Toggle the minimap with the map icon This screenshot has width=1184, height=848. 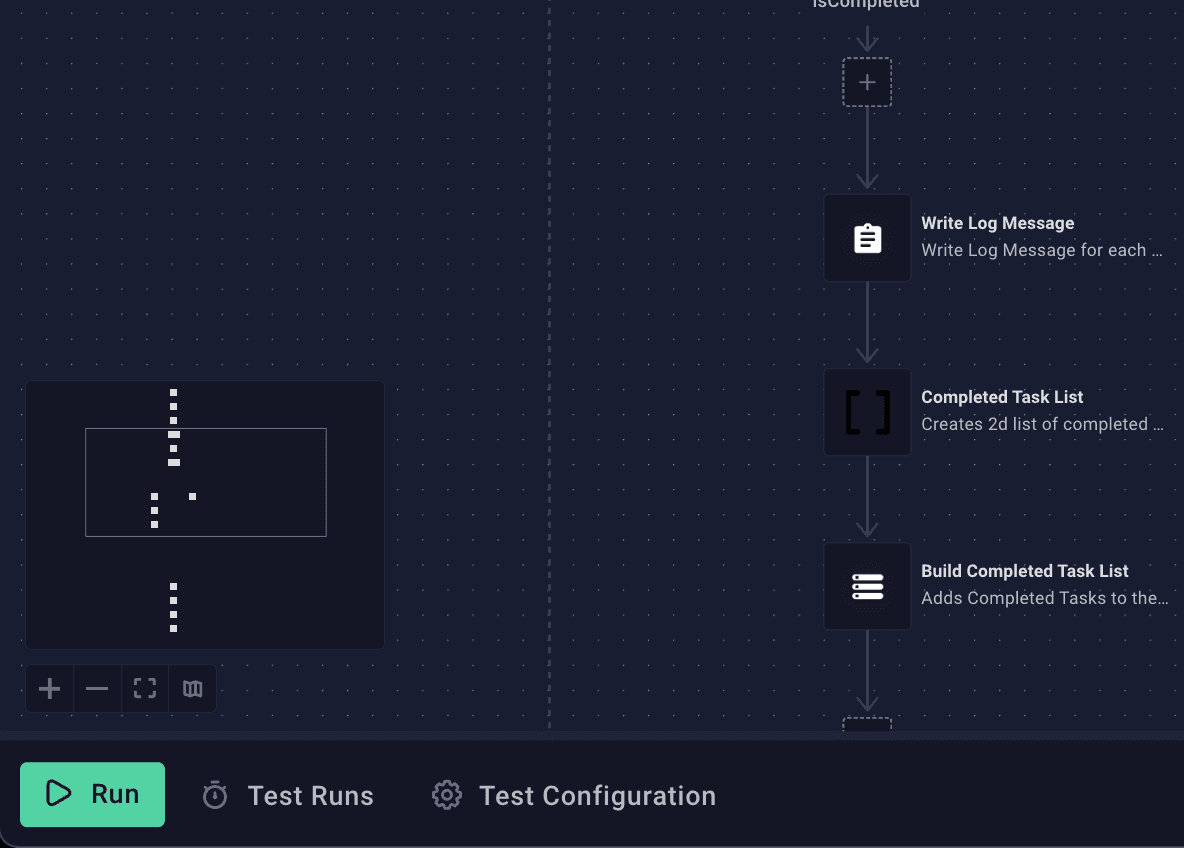coord(193,689)
